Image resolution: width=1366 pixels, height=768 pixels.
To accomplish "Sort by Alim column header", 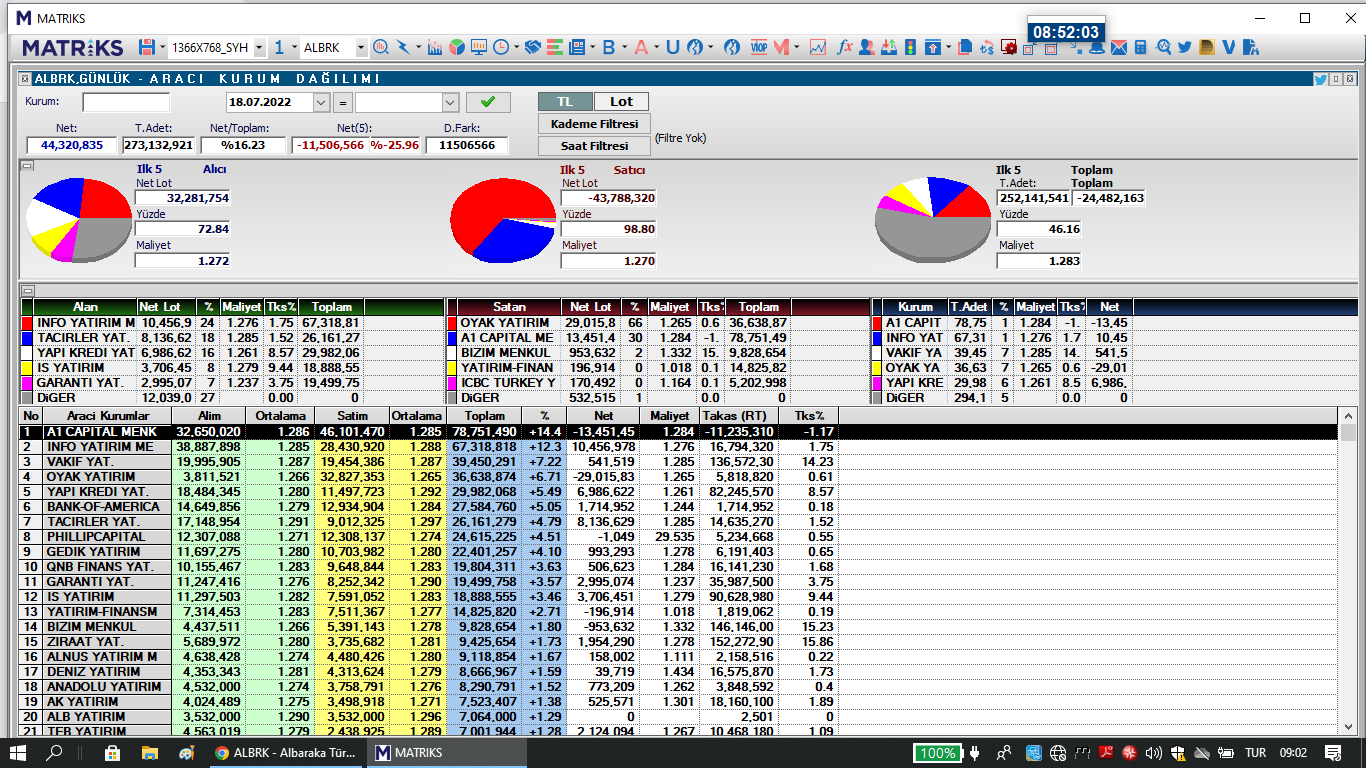I will (207, 415).
